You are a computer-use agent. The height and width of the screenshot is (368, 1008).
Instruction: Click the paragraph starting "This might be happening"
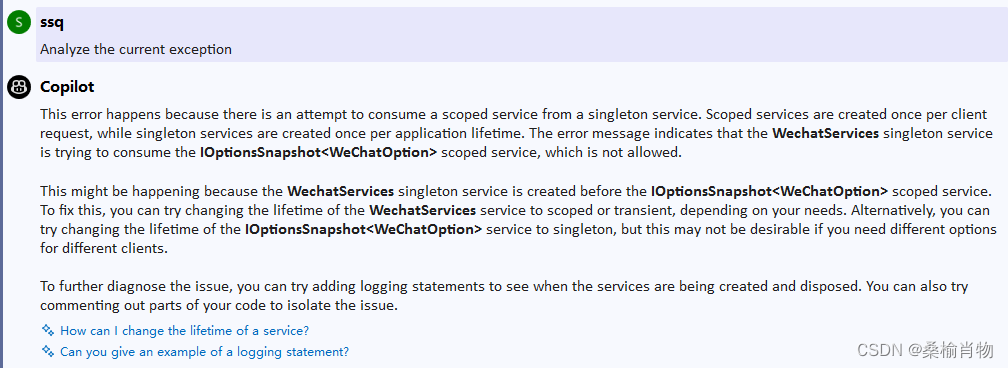518,219
